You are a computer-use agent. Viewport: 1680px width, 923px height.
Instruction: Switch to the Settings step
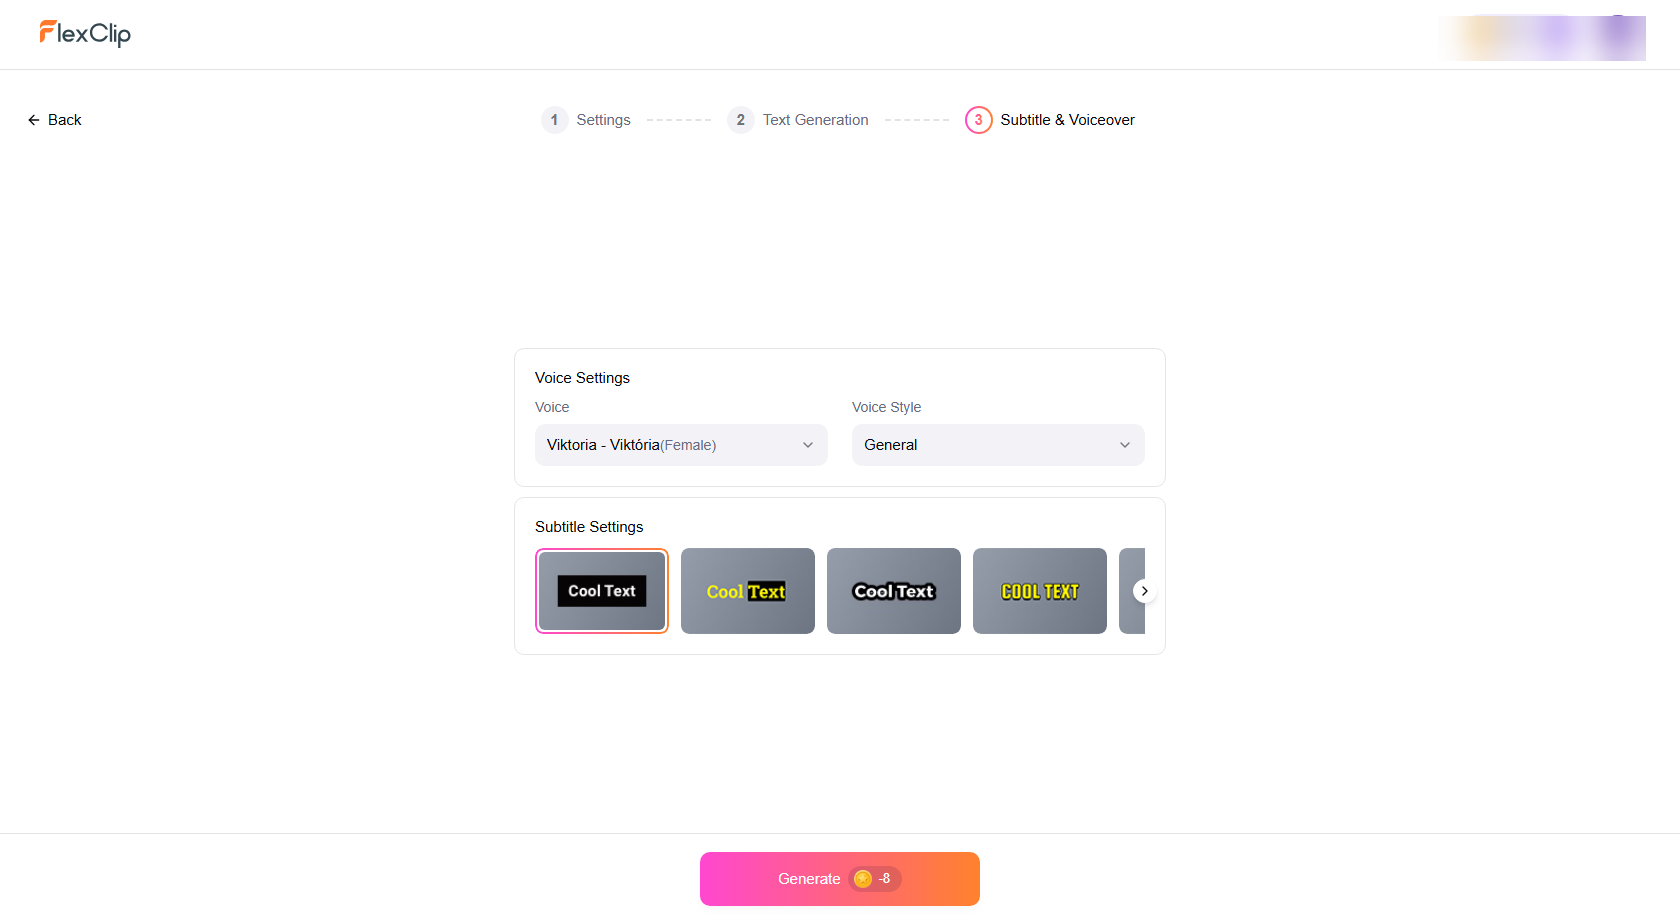click(x=603, y=120)
